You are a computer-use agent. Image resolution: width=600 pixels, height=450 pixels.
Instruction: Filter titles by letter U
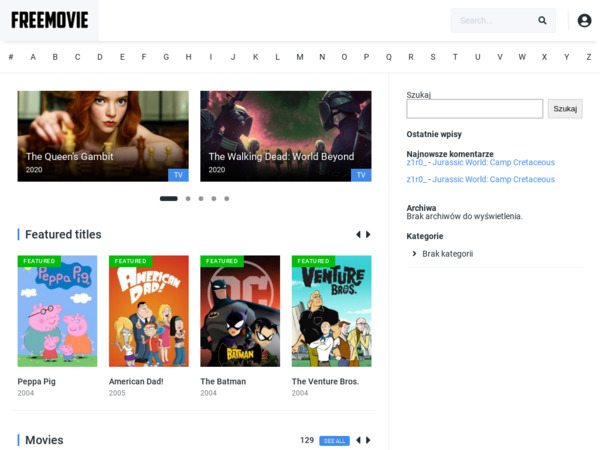478,57
